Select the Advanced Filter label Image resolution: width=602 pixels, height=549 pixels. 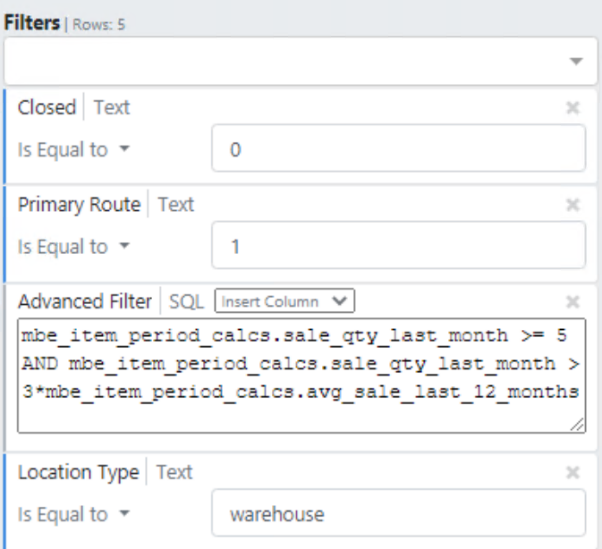coord(85,301)
